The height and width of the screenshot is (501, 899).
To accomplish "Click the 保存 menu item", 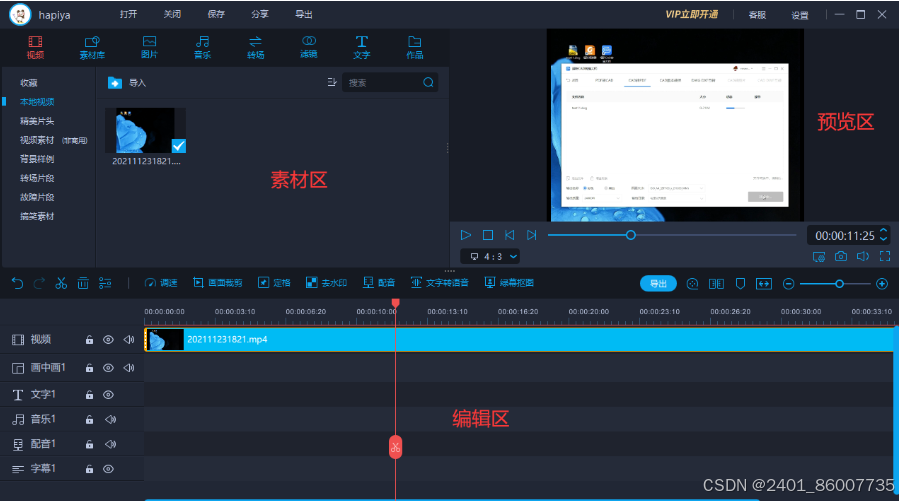I will [x=216, y=14].
